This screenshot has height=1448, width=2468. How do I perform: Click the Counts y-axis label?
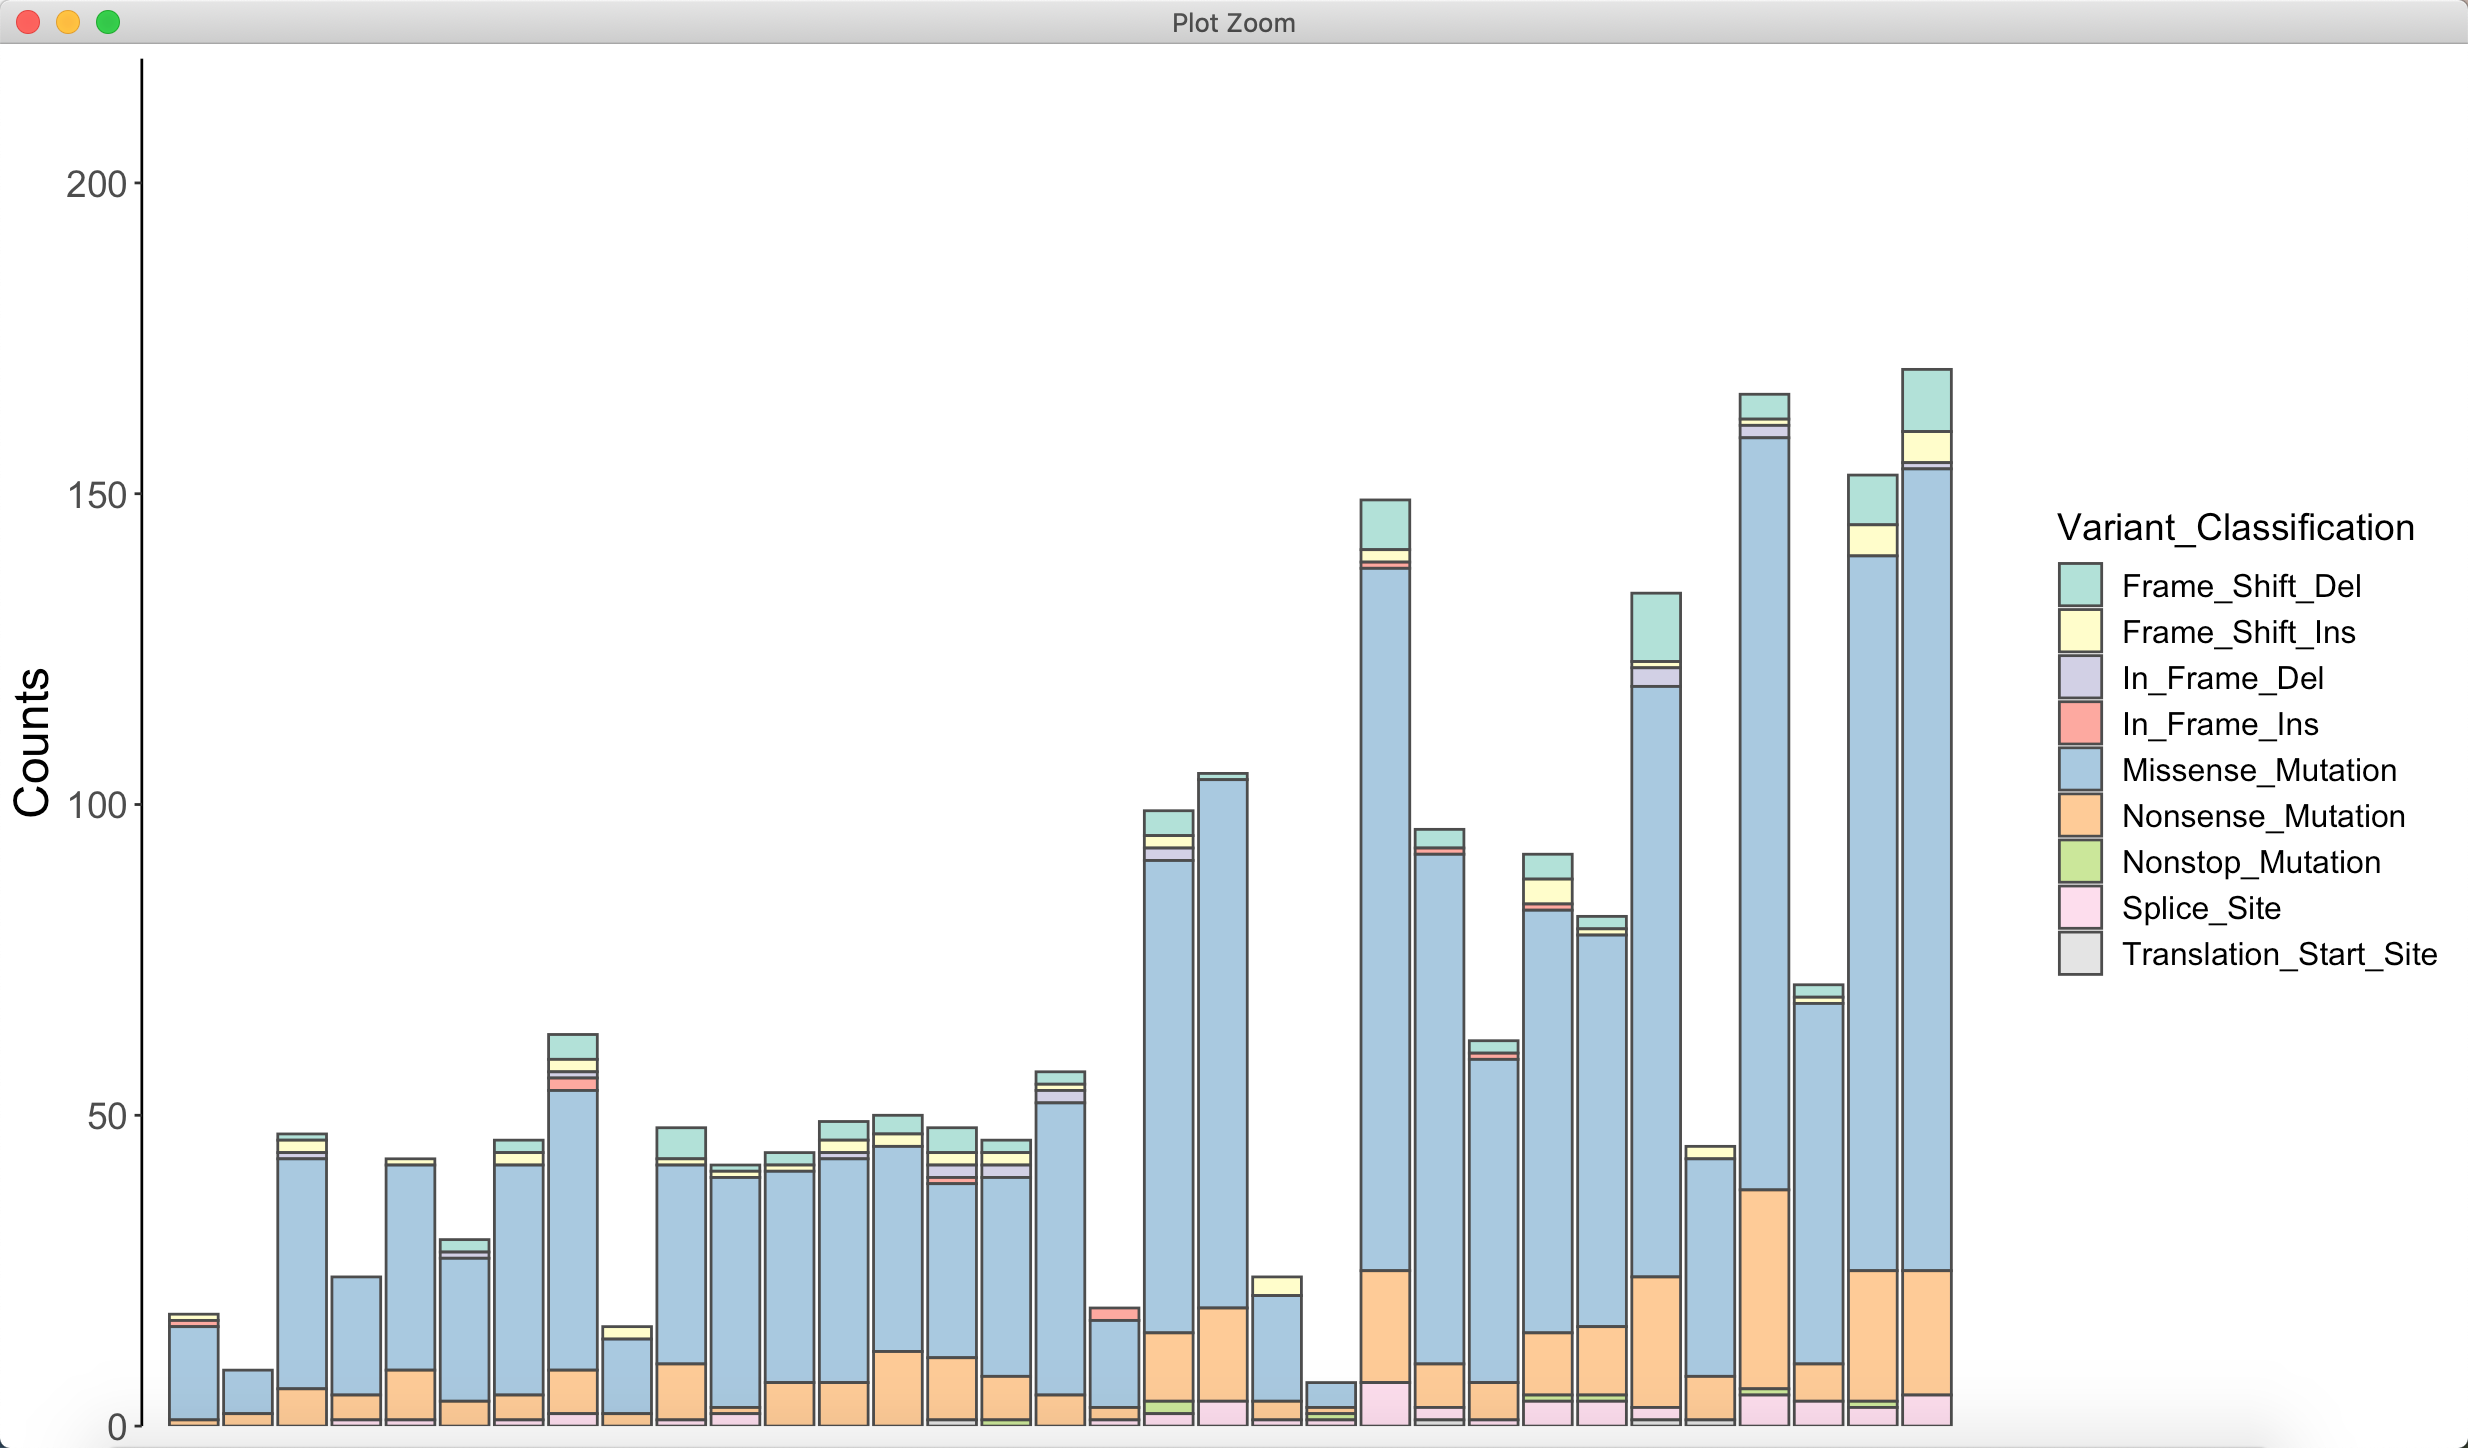(x=32, y=742)
